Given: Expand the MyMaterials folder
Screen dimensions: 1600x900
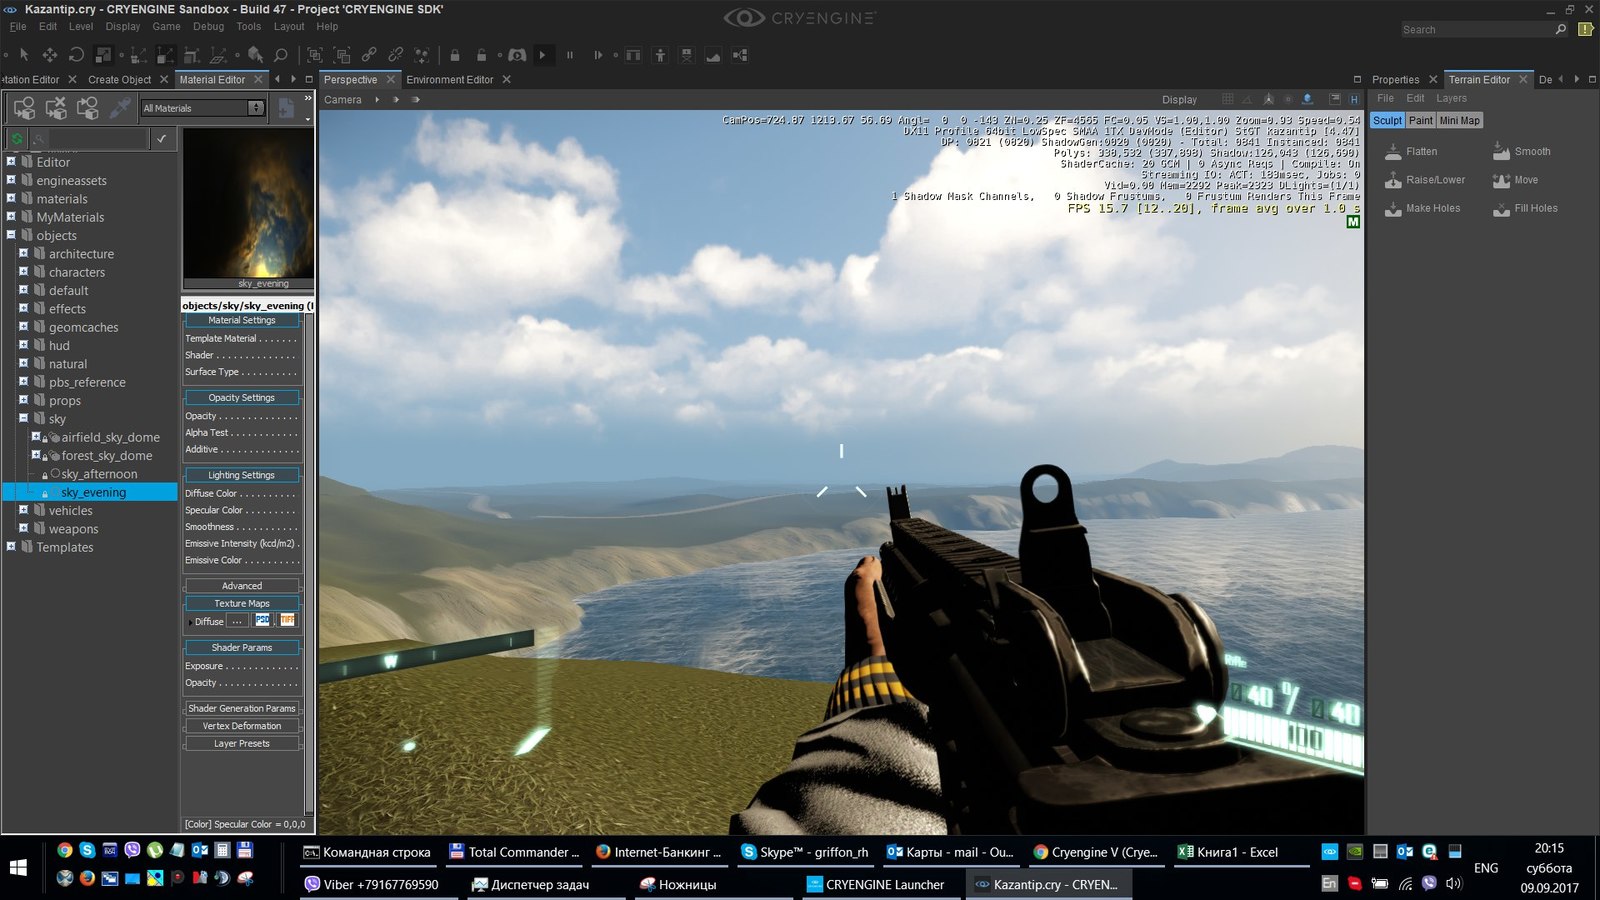Looking at the screenshot, I should [x=11, y=216].
